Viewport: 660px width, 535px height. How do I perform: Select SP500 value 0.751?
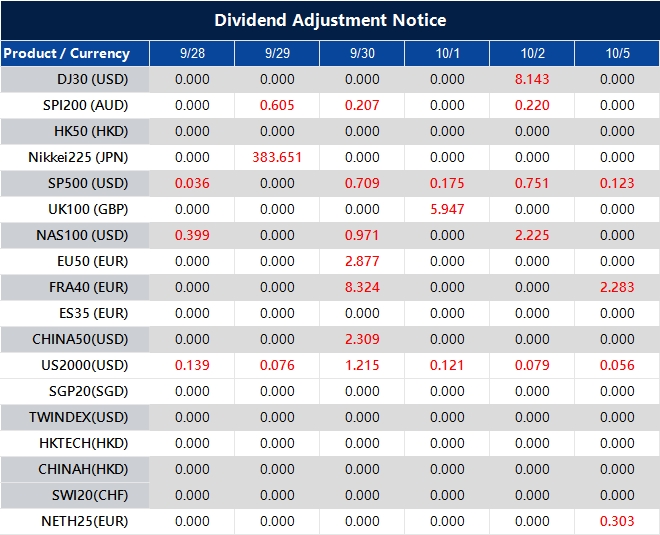[x=532, y=184]
